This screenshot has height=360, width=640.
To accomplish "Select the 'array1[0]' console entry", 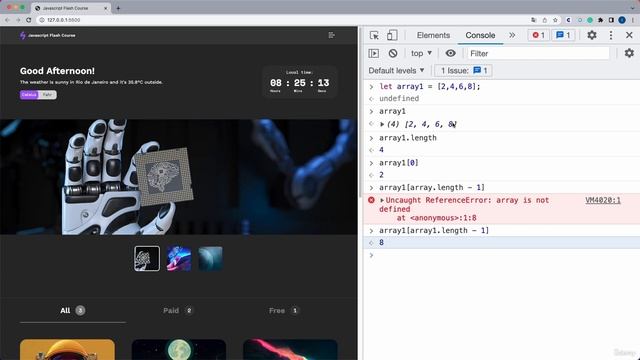I will tap(399, 163).
